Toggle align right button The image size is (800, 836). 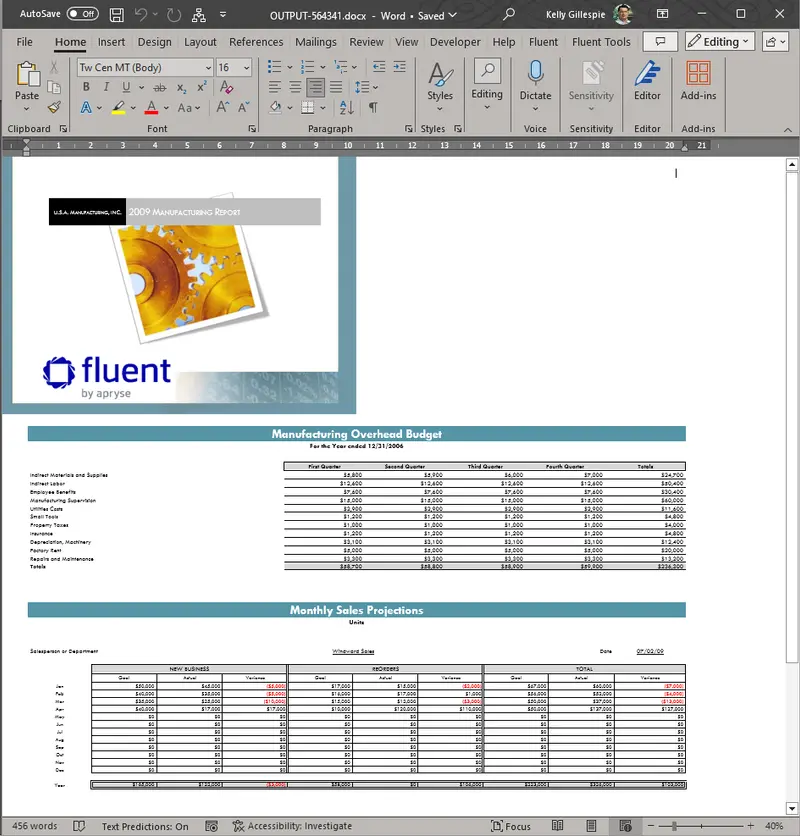[316, 87]
